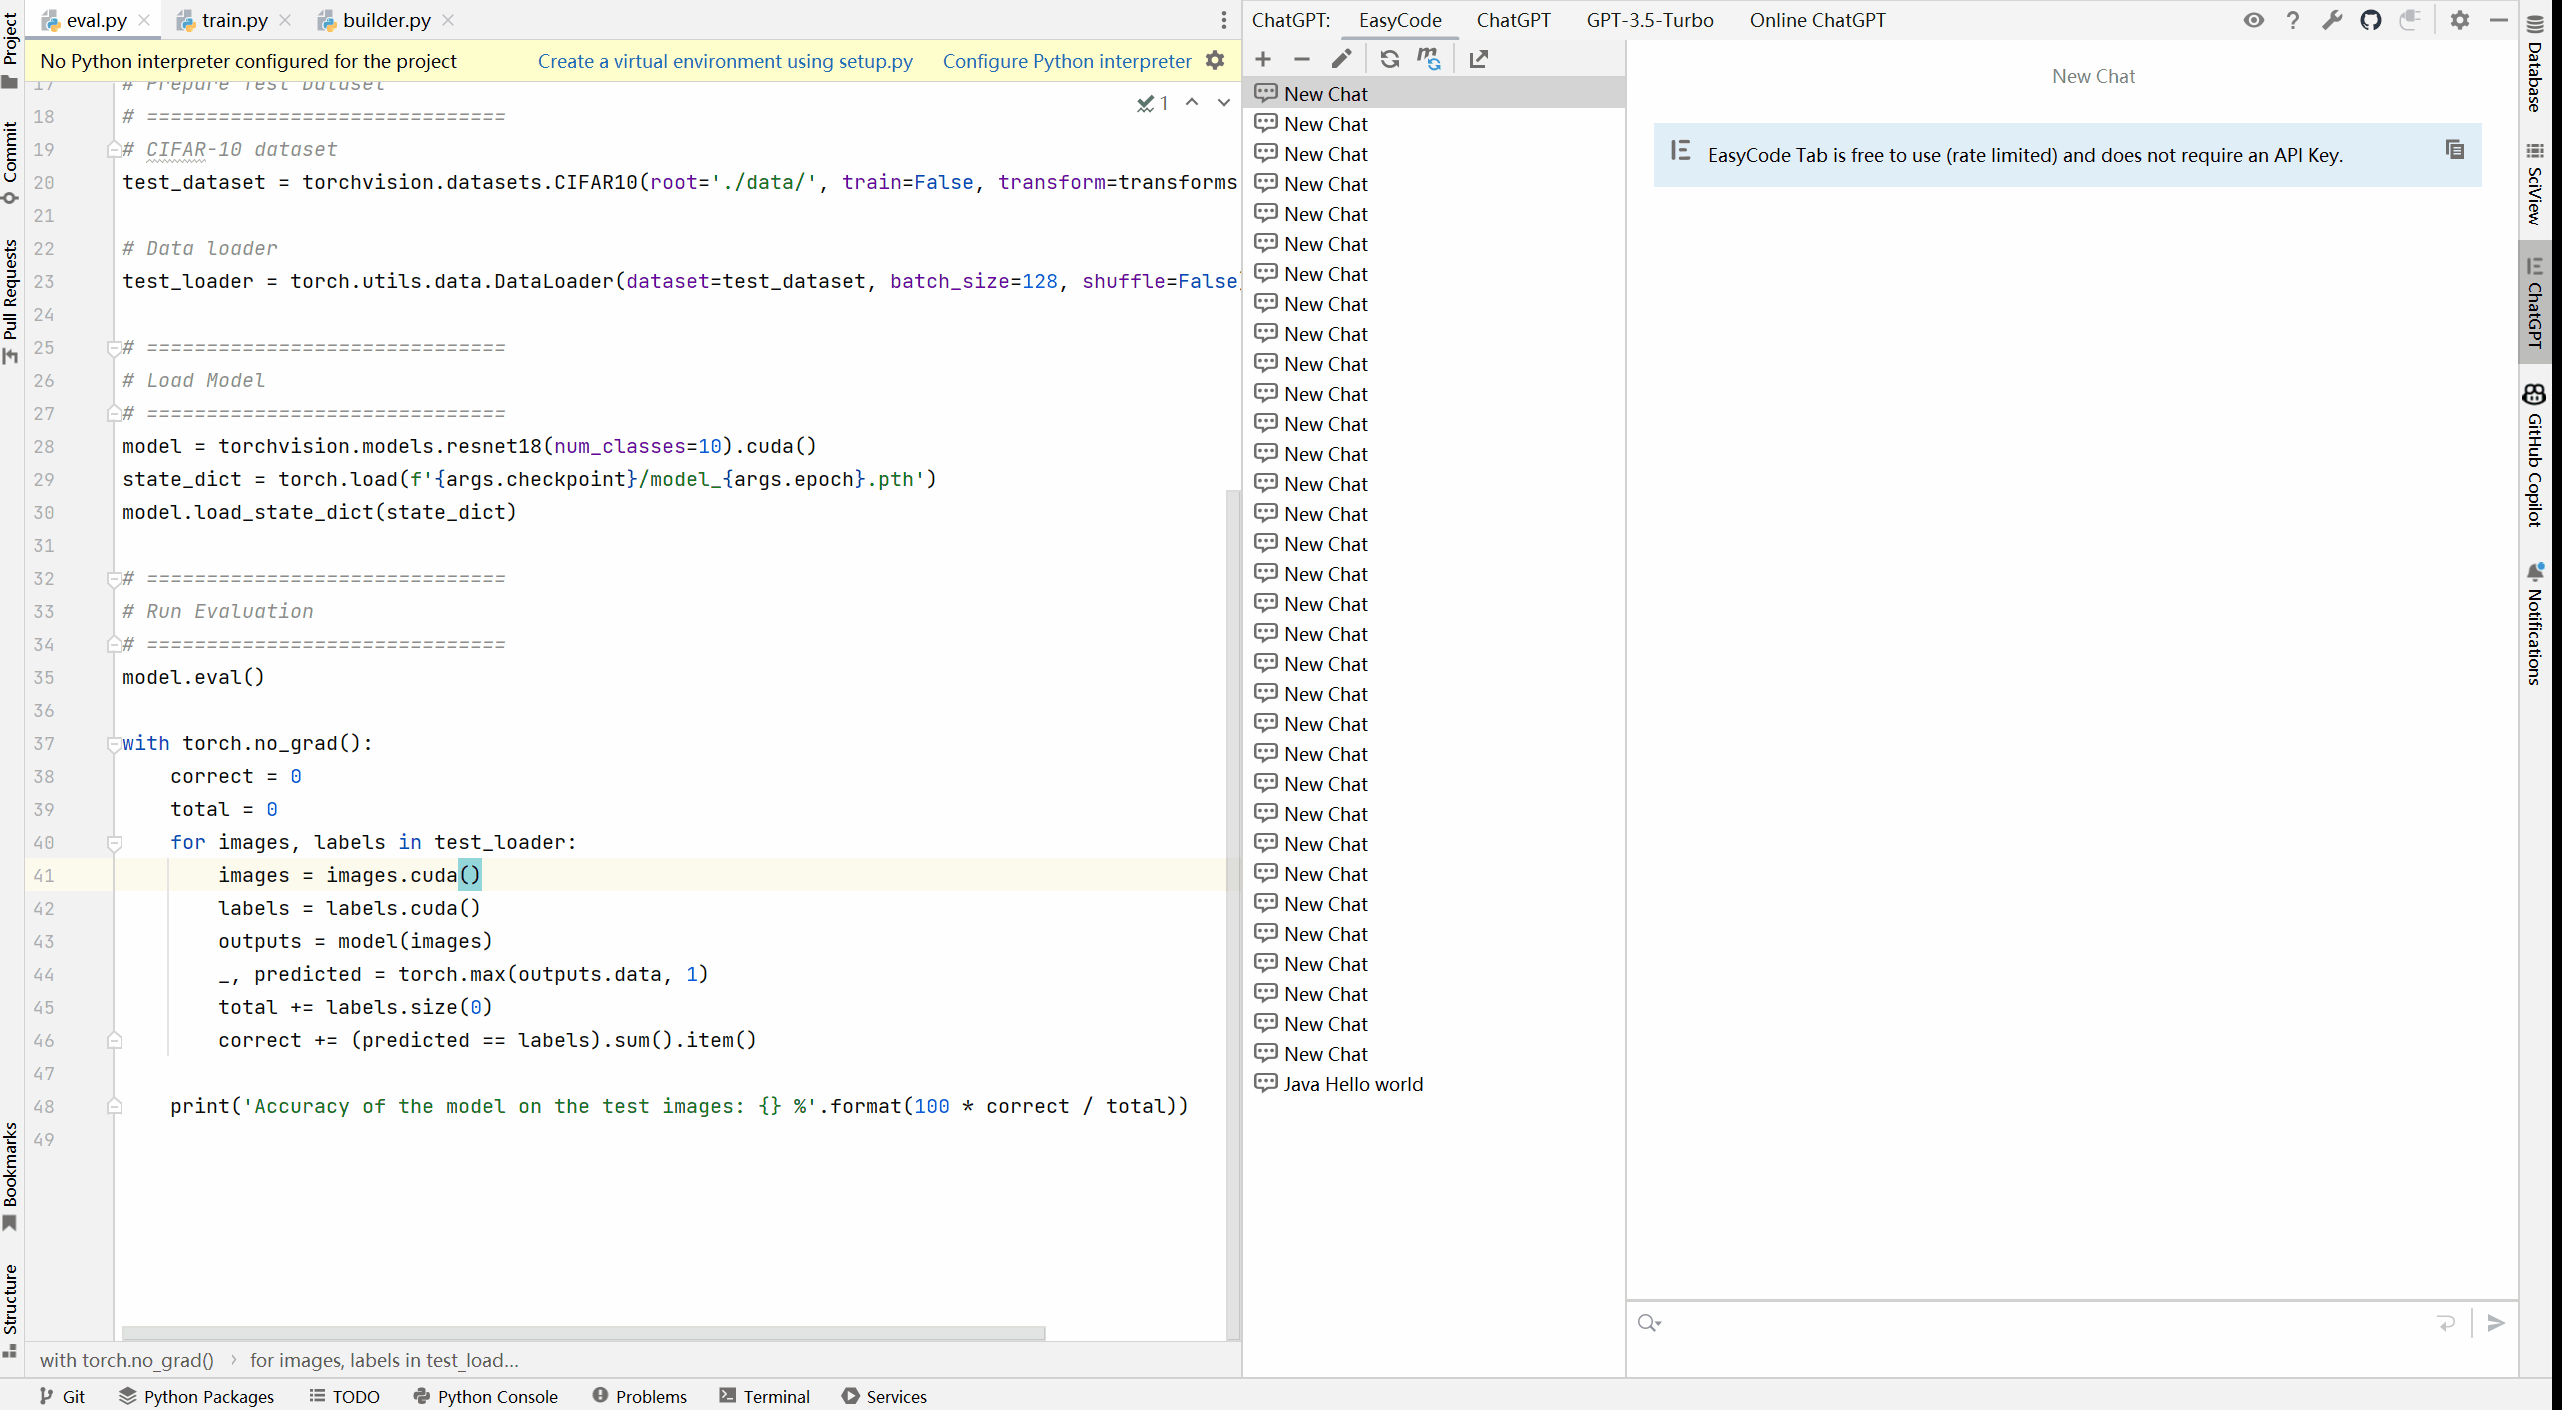Add a new chat with plus icon
The width and height of the screenshot is (2562, 1410).
point(1263,59)
